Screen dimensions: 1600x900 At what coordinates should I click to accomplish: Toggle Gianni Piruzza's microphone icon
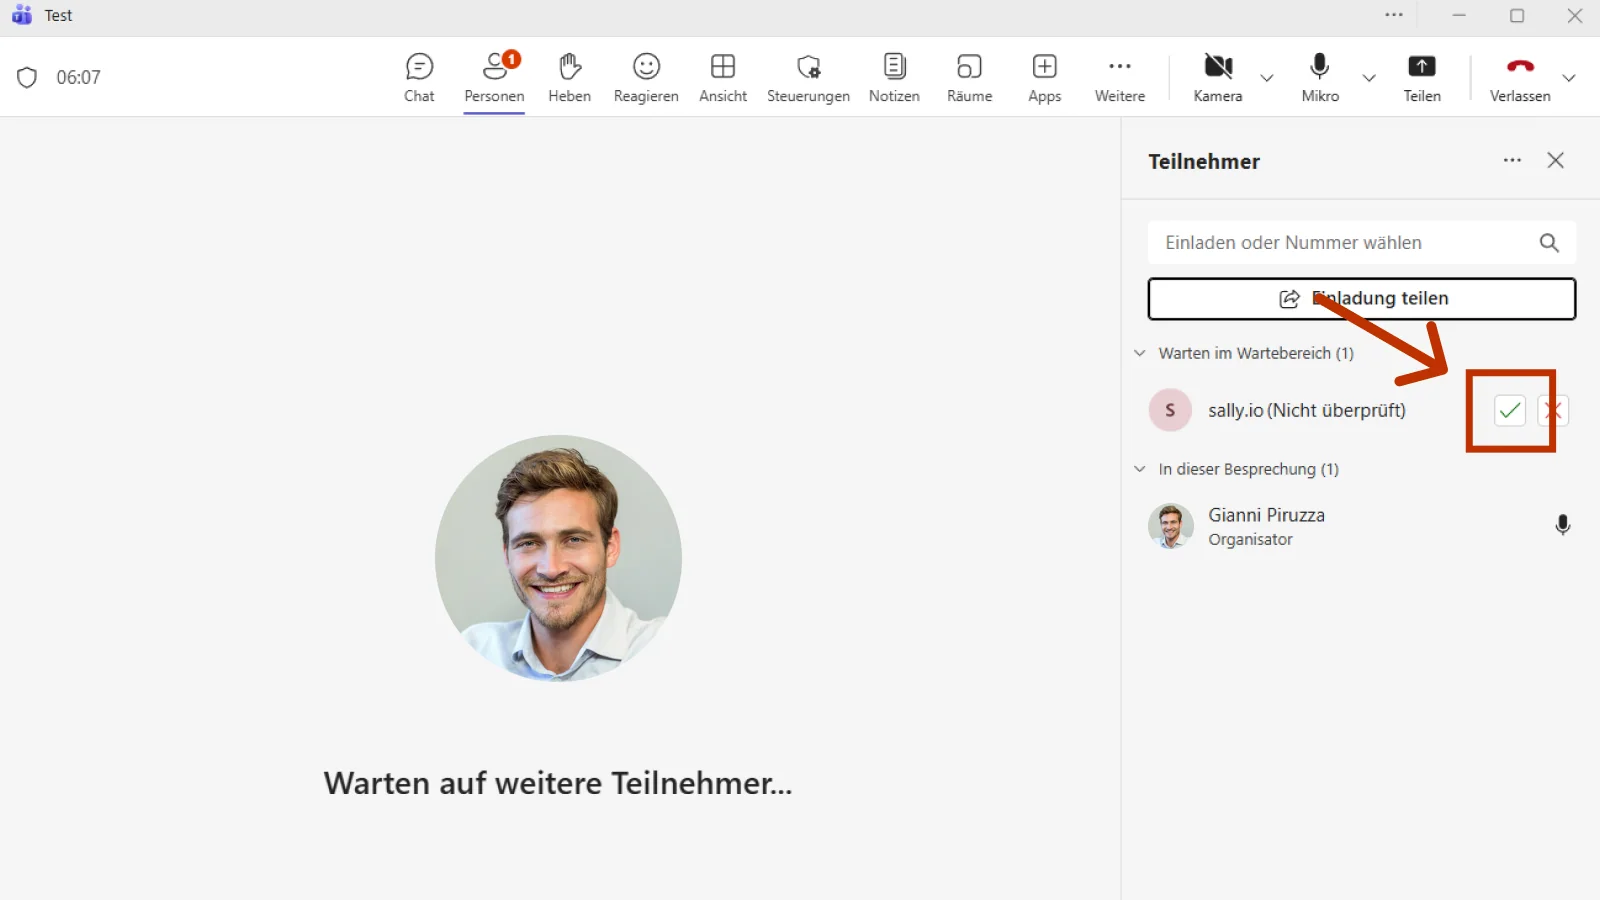click(x=1562, y=525)
